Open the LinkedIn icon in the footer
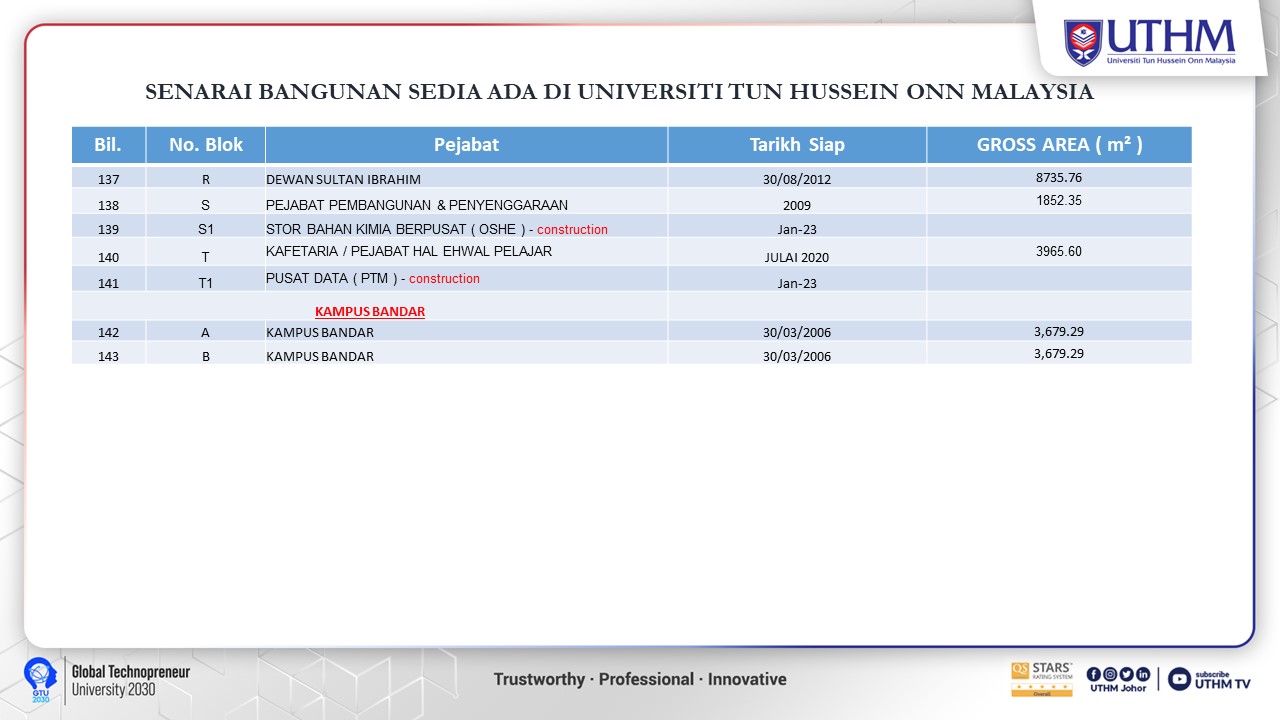1280x720 pixels. coord(1142,674)
